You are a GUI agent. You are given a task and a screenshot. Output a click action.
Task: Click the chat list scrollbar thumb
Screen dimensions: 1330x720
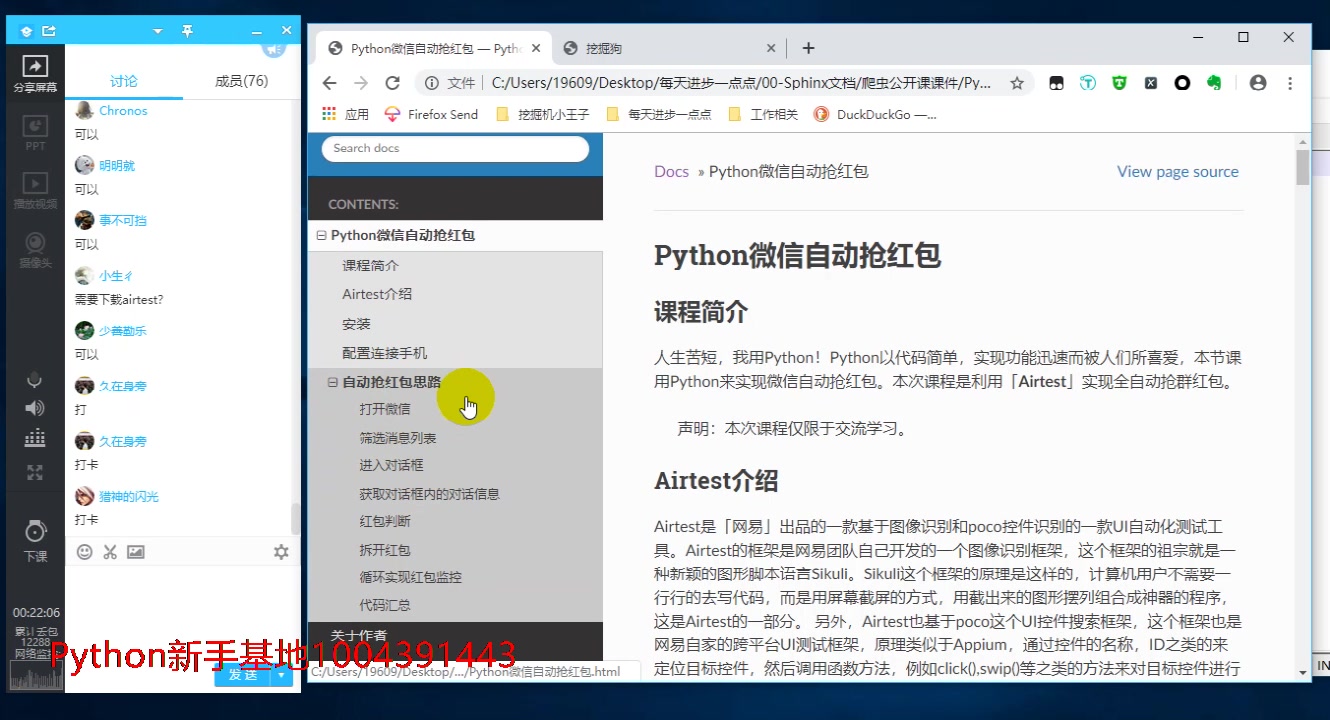tap(295, 518)
